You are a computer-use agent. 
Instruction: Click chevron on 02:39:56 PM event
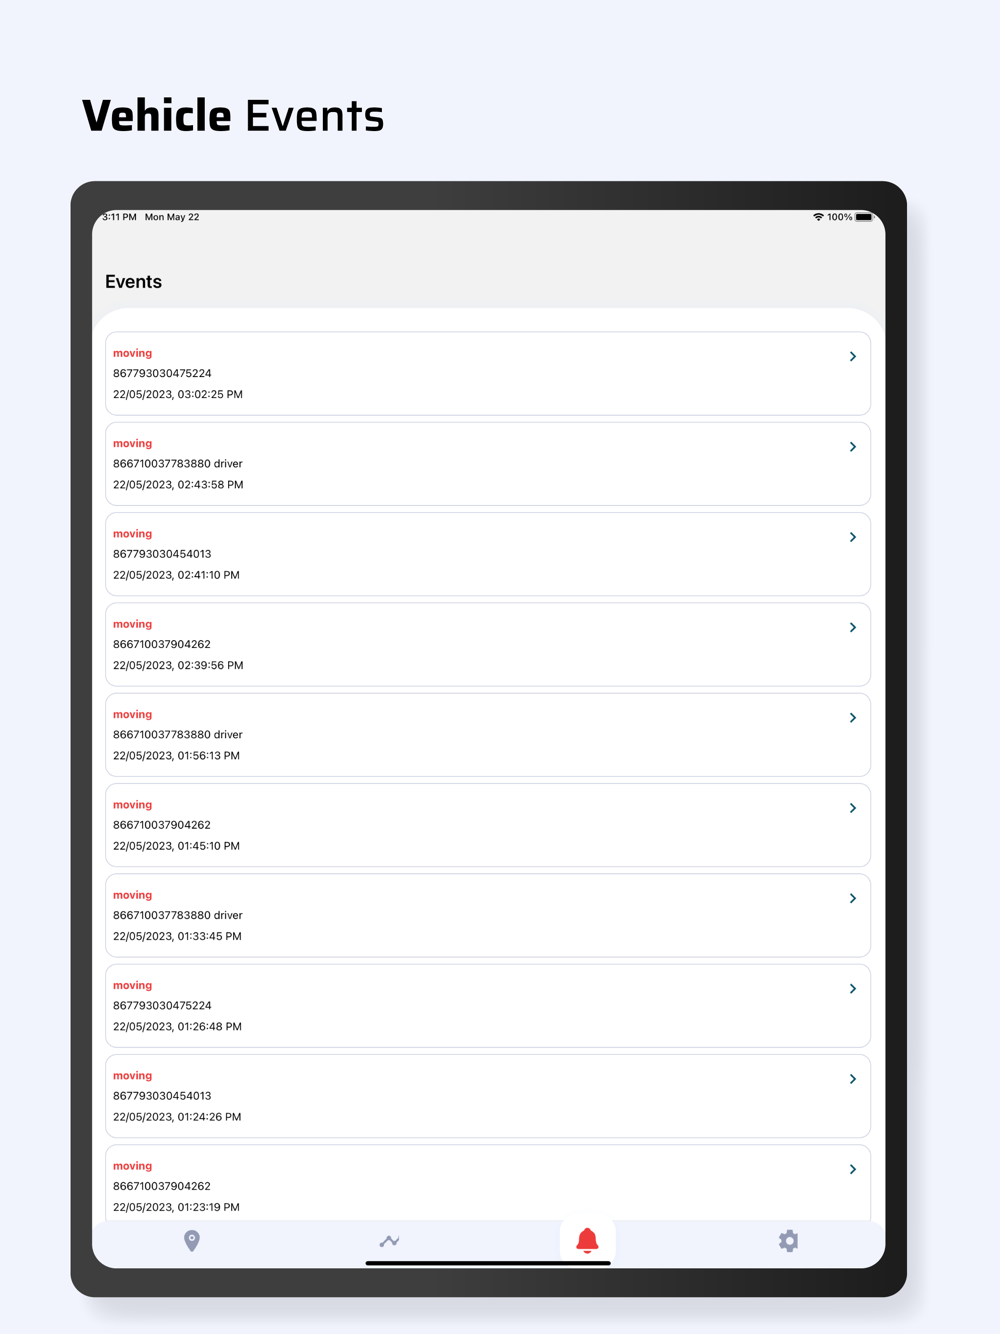click(x=853, y=627)
